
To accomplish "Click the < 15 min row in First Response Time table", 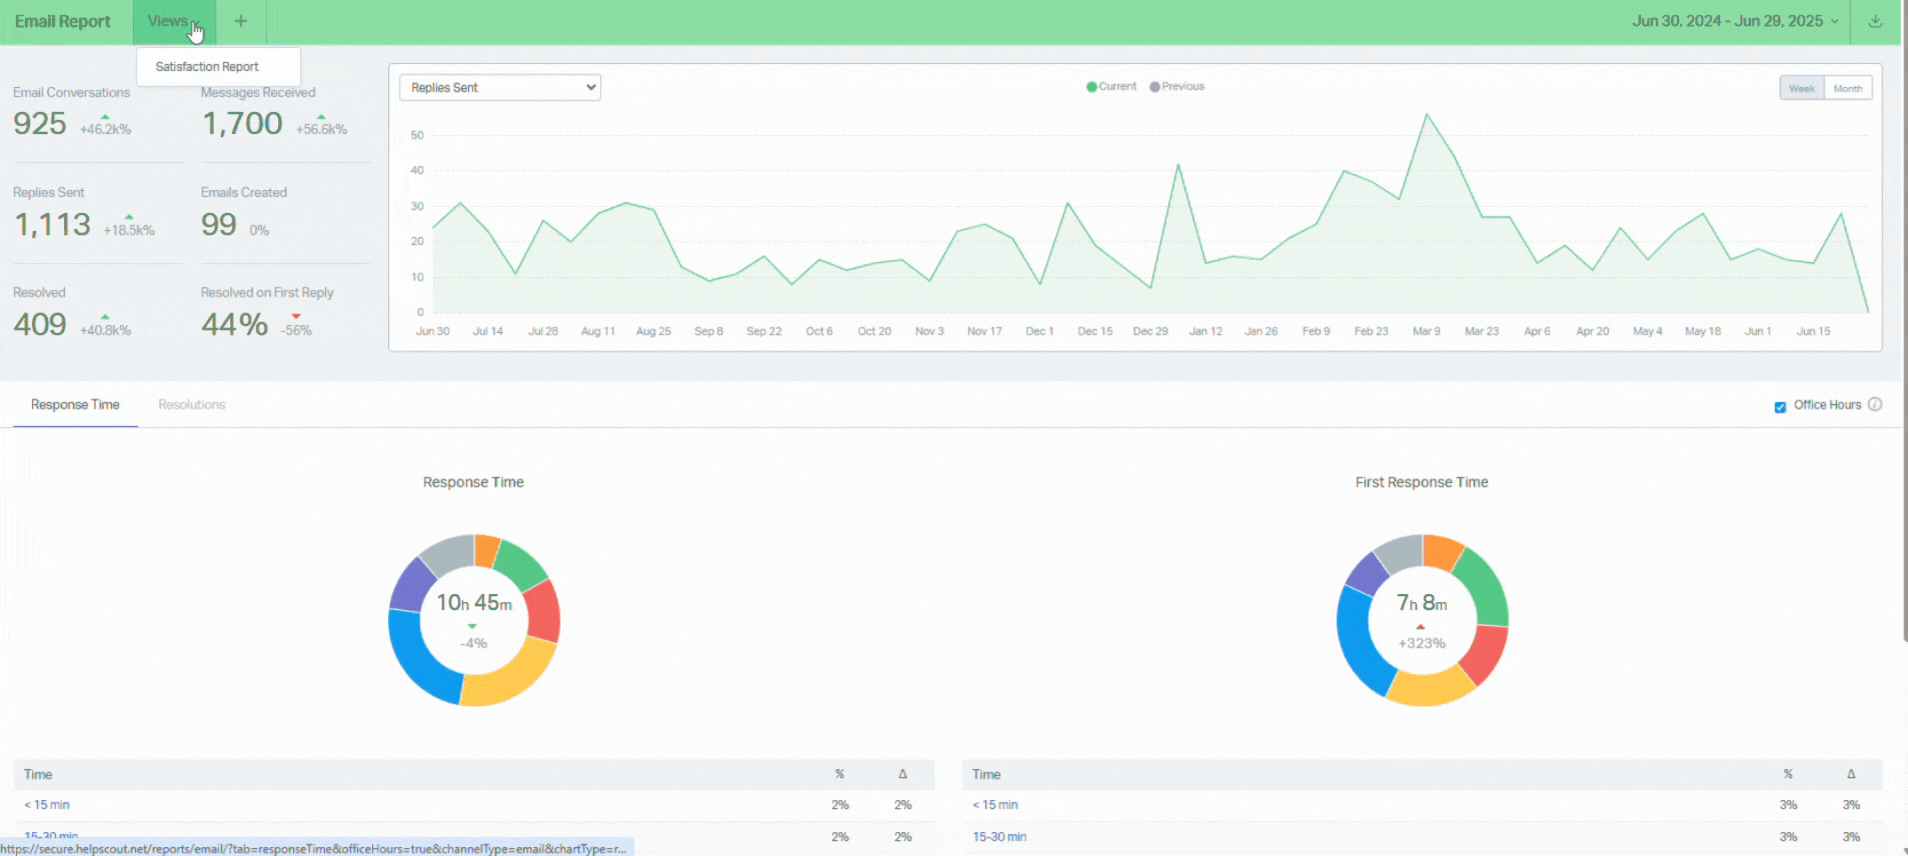I will 1422,805.
